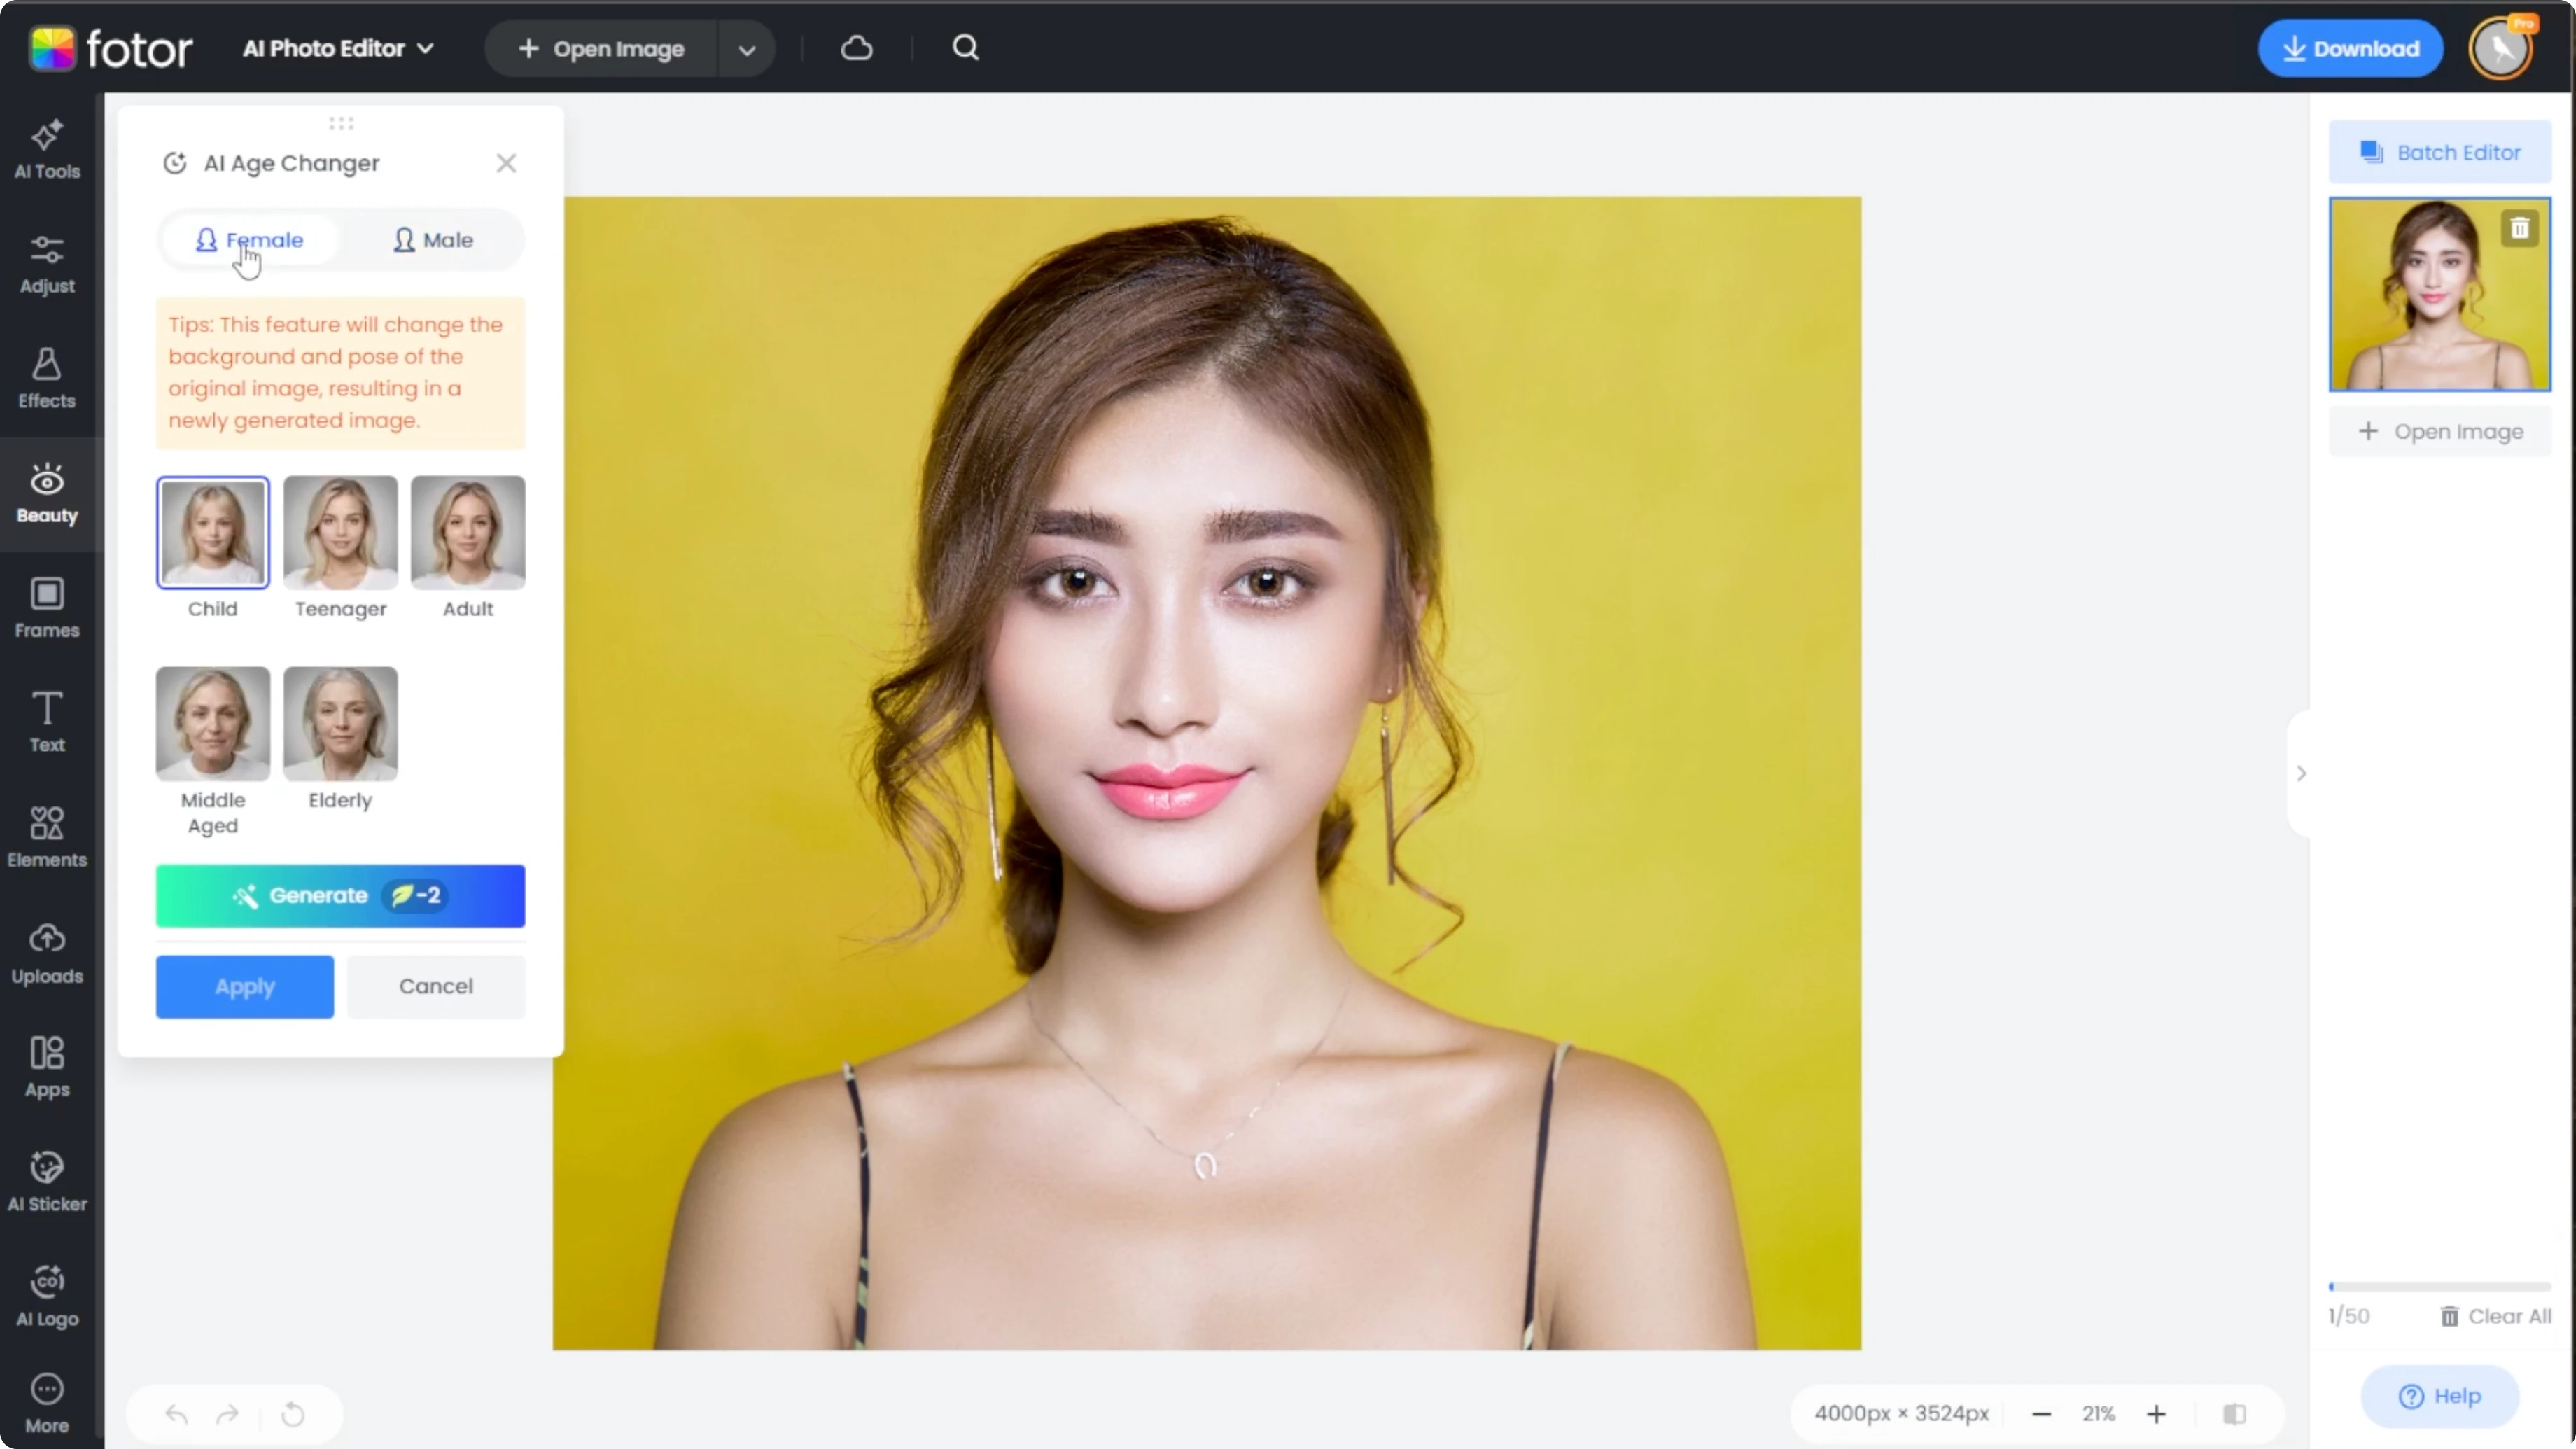
Task: Click the panel drag handle dots
Action: 341,123
